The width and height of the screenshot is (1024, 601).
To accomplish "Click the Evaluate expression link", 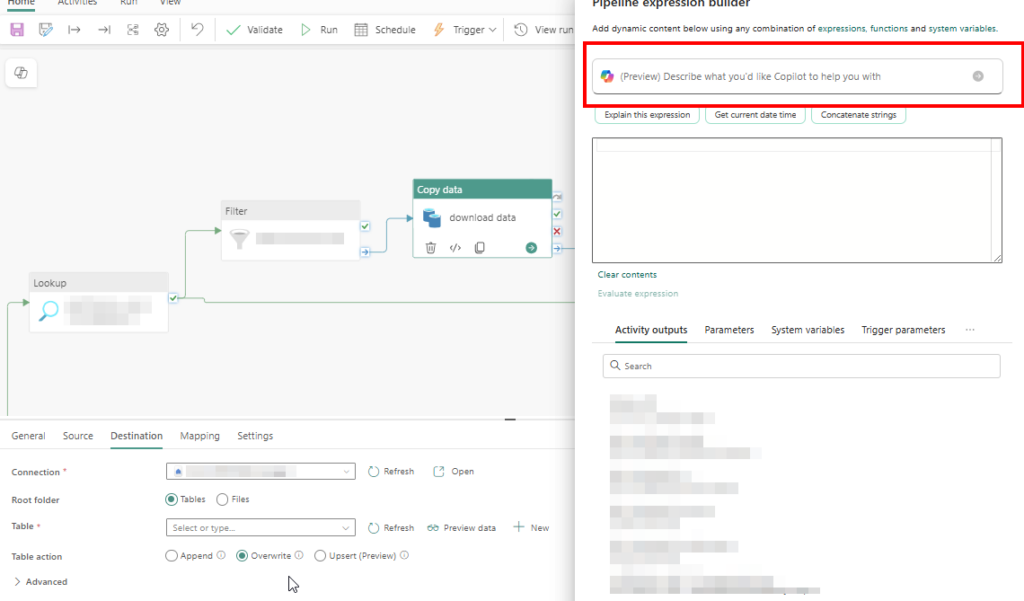I will tap(637, 294).
